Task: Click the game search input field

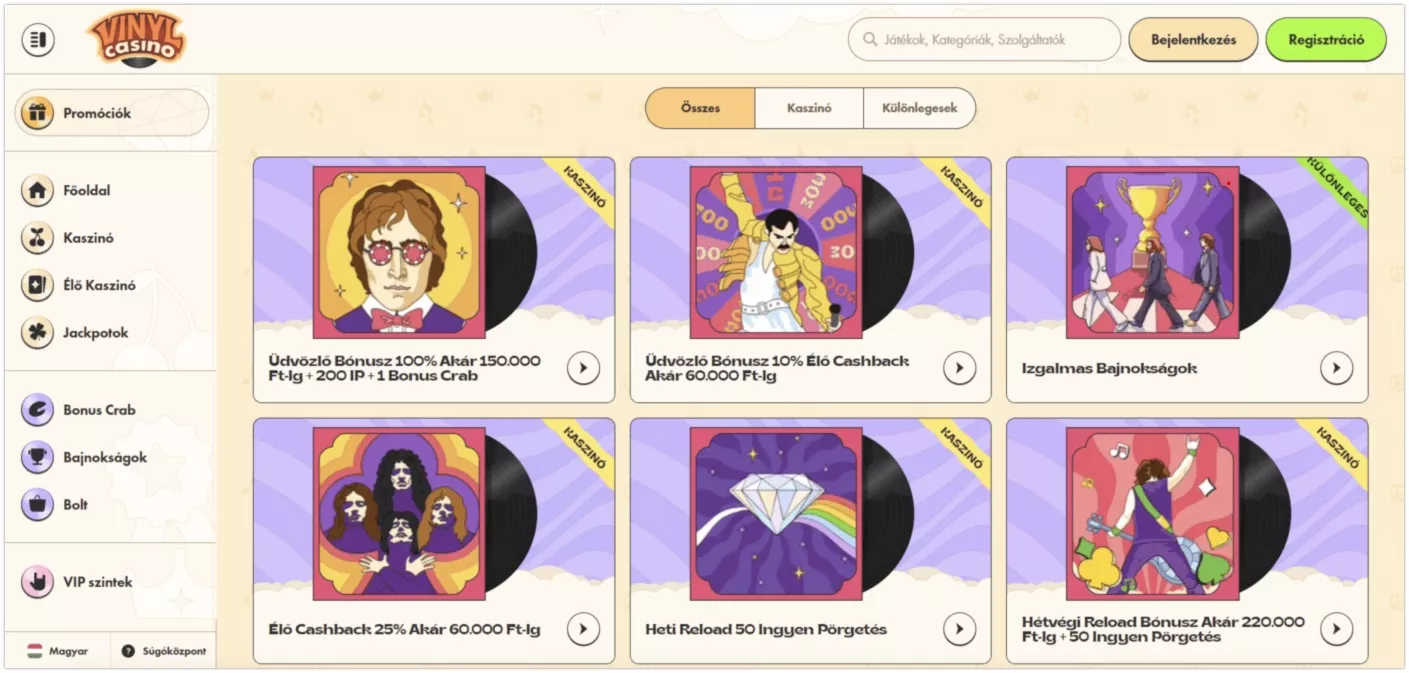Action: pos(985,40)
